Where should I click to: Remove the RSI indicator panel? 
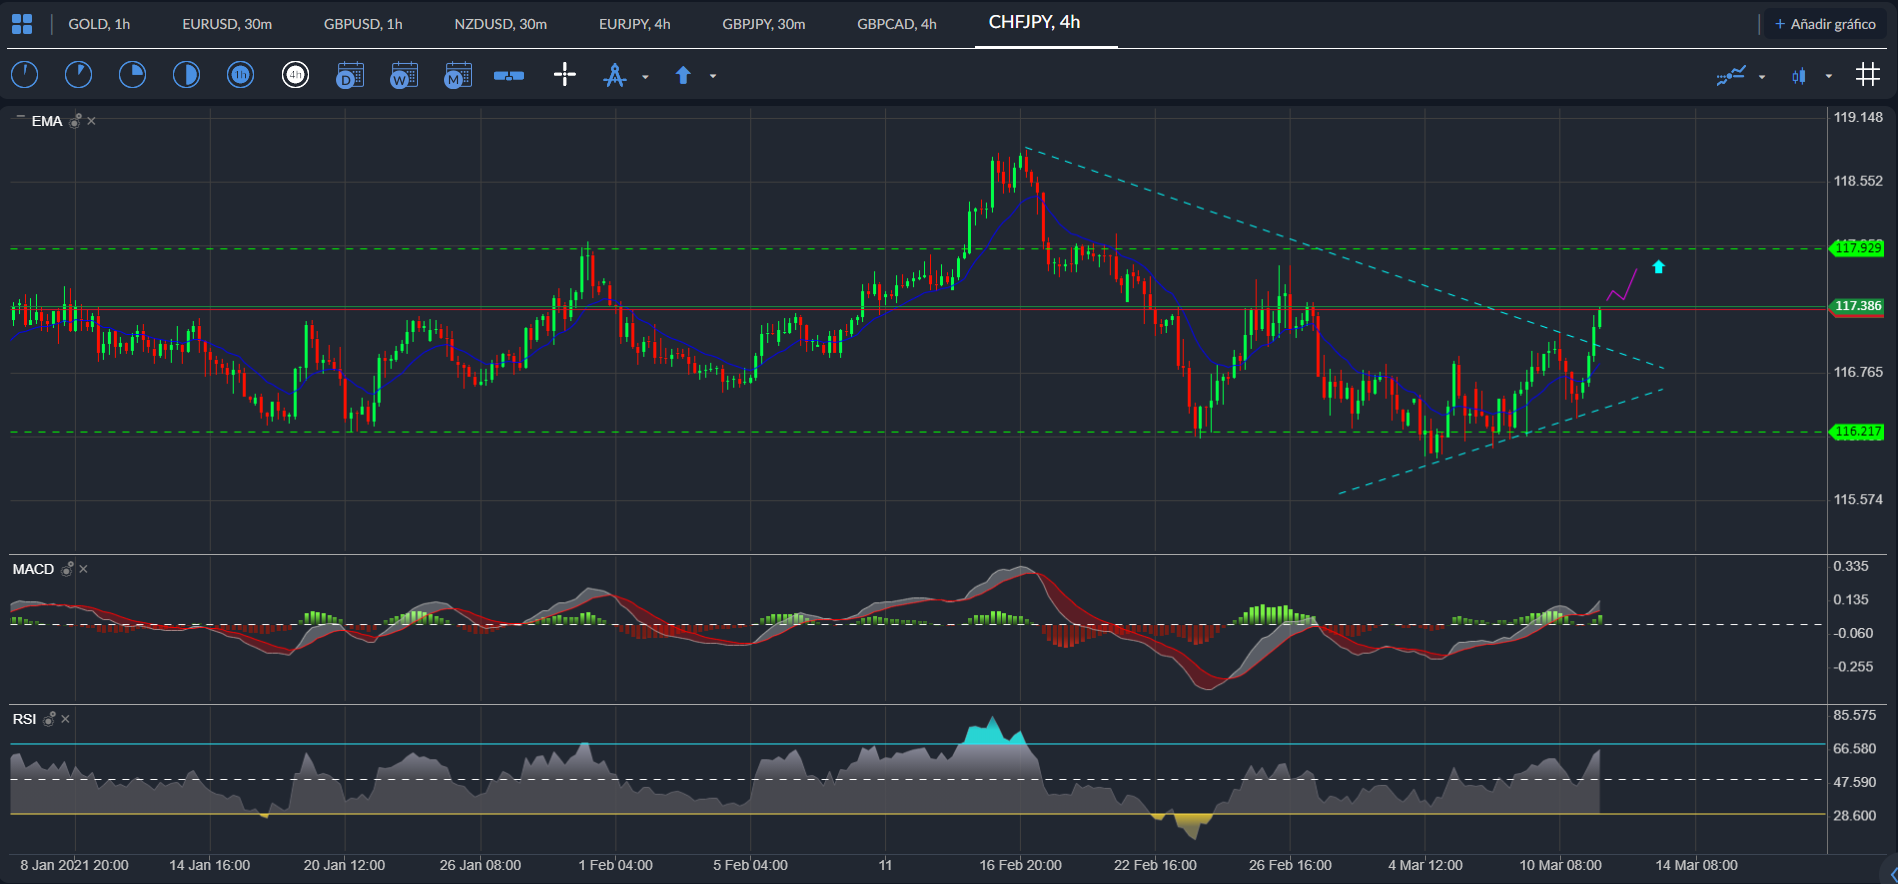pyautogui.click(x=65, y=719)
